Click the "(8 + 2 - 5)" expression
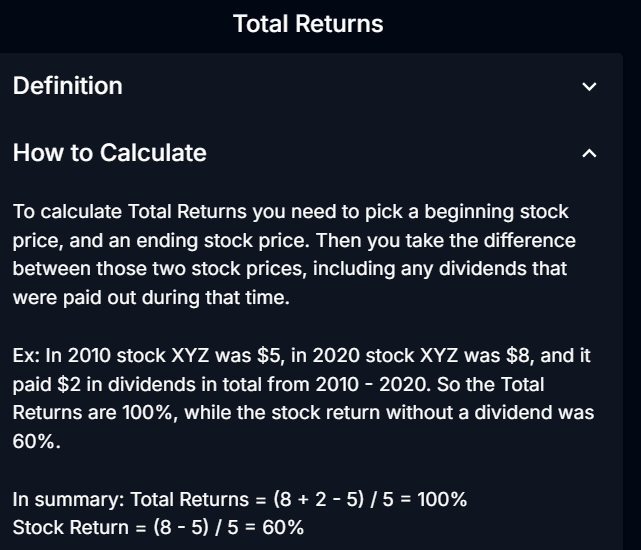This screenshot has height=550, width=641. coord(318,499)
